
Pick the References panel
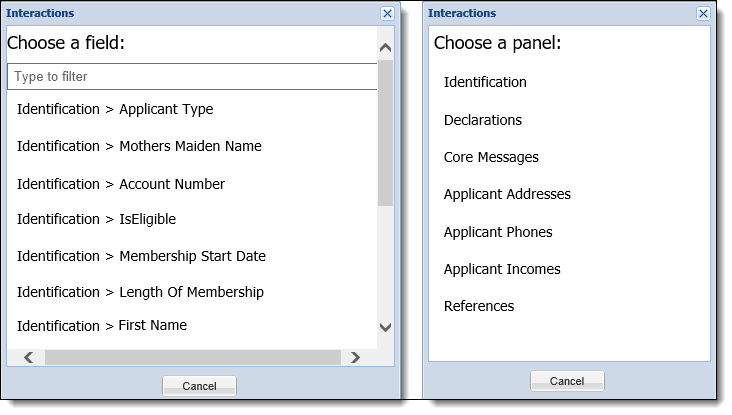pos(479,306)
